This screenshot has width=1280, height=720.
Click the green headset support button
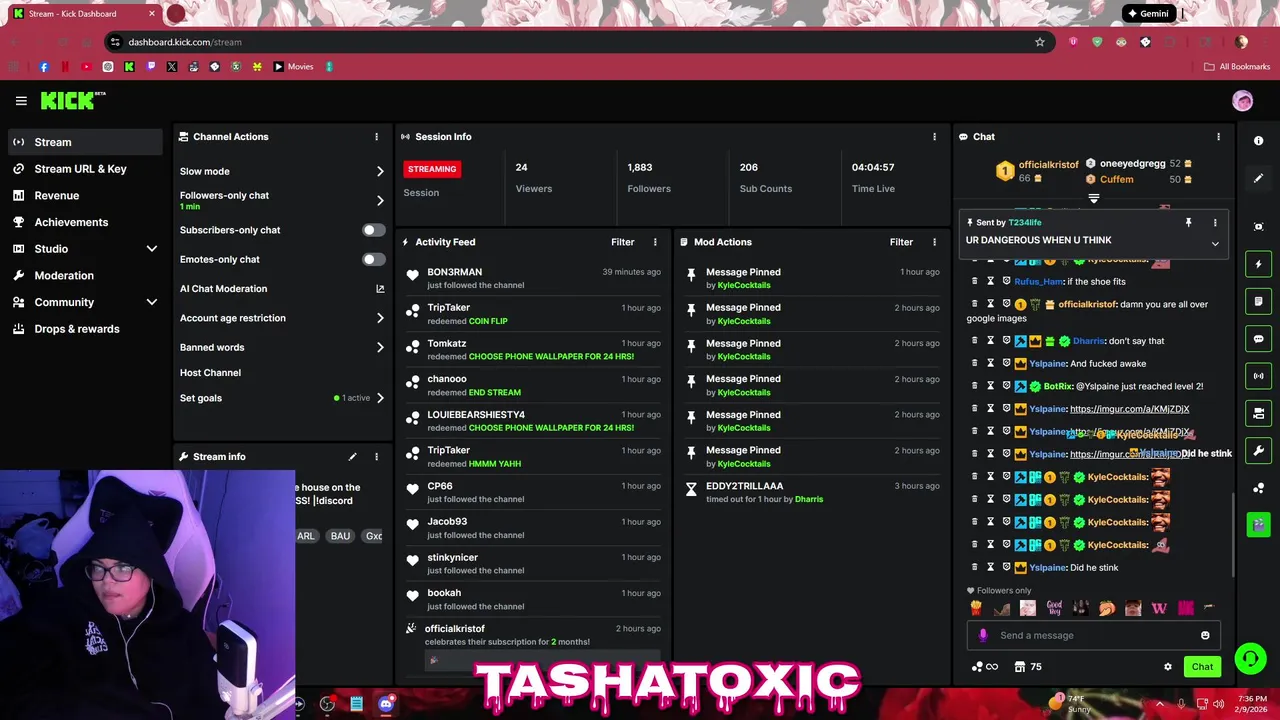point(1250,658)
